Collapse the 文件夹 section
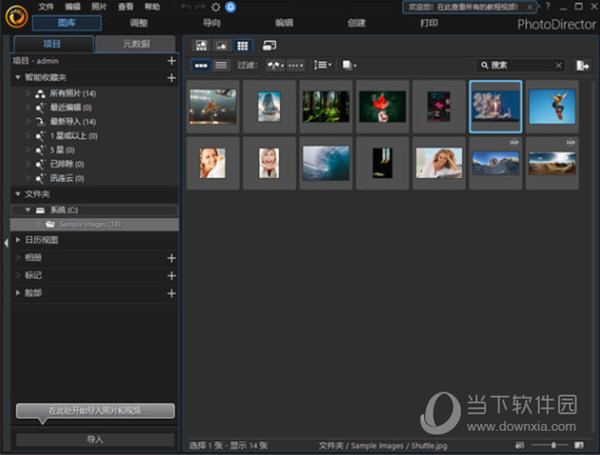Viewport: 600px width, 455px height. [x=18, y=194]
